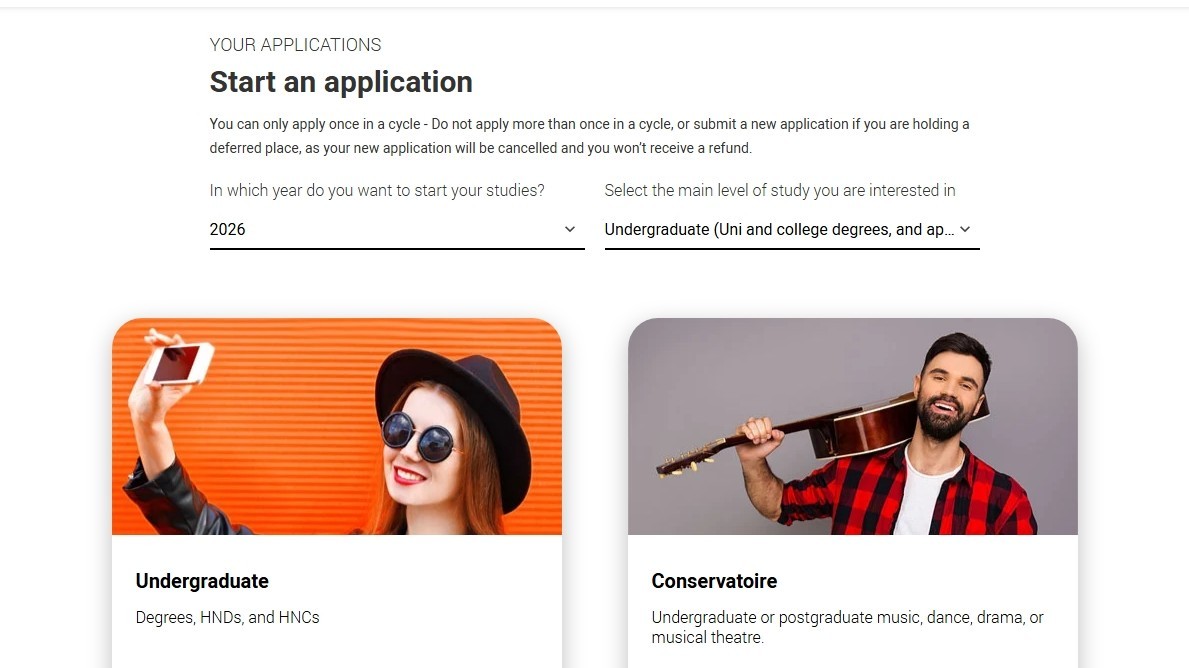Click the 'Degrees, HNDs, and HNCs' description
The width and height of the screenshot is (1189, 668).
(227, 617)
